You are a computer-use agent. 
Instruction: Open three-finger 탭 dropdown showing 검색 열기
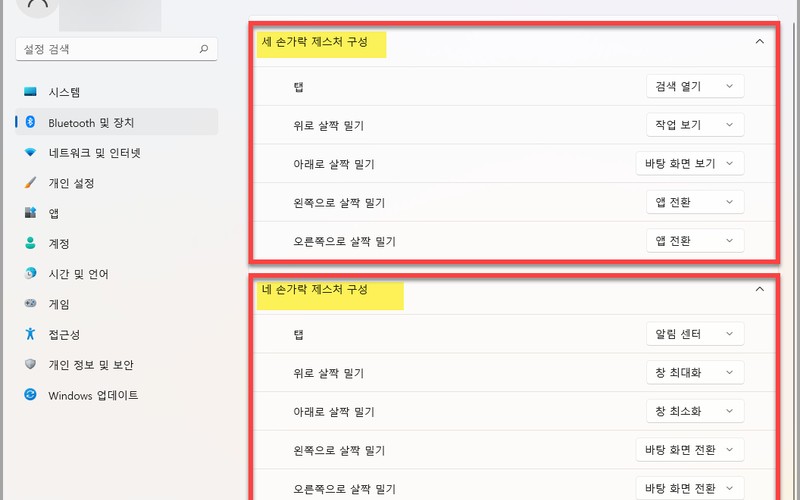point(695,86)
